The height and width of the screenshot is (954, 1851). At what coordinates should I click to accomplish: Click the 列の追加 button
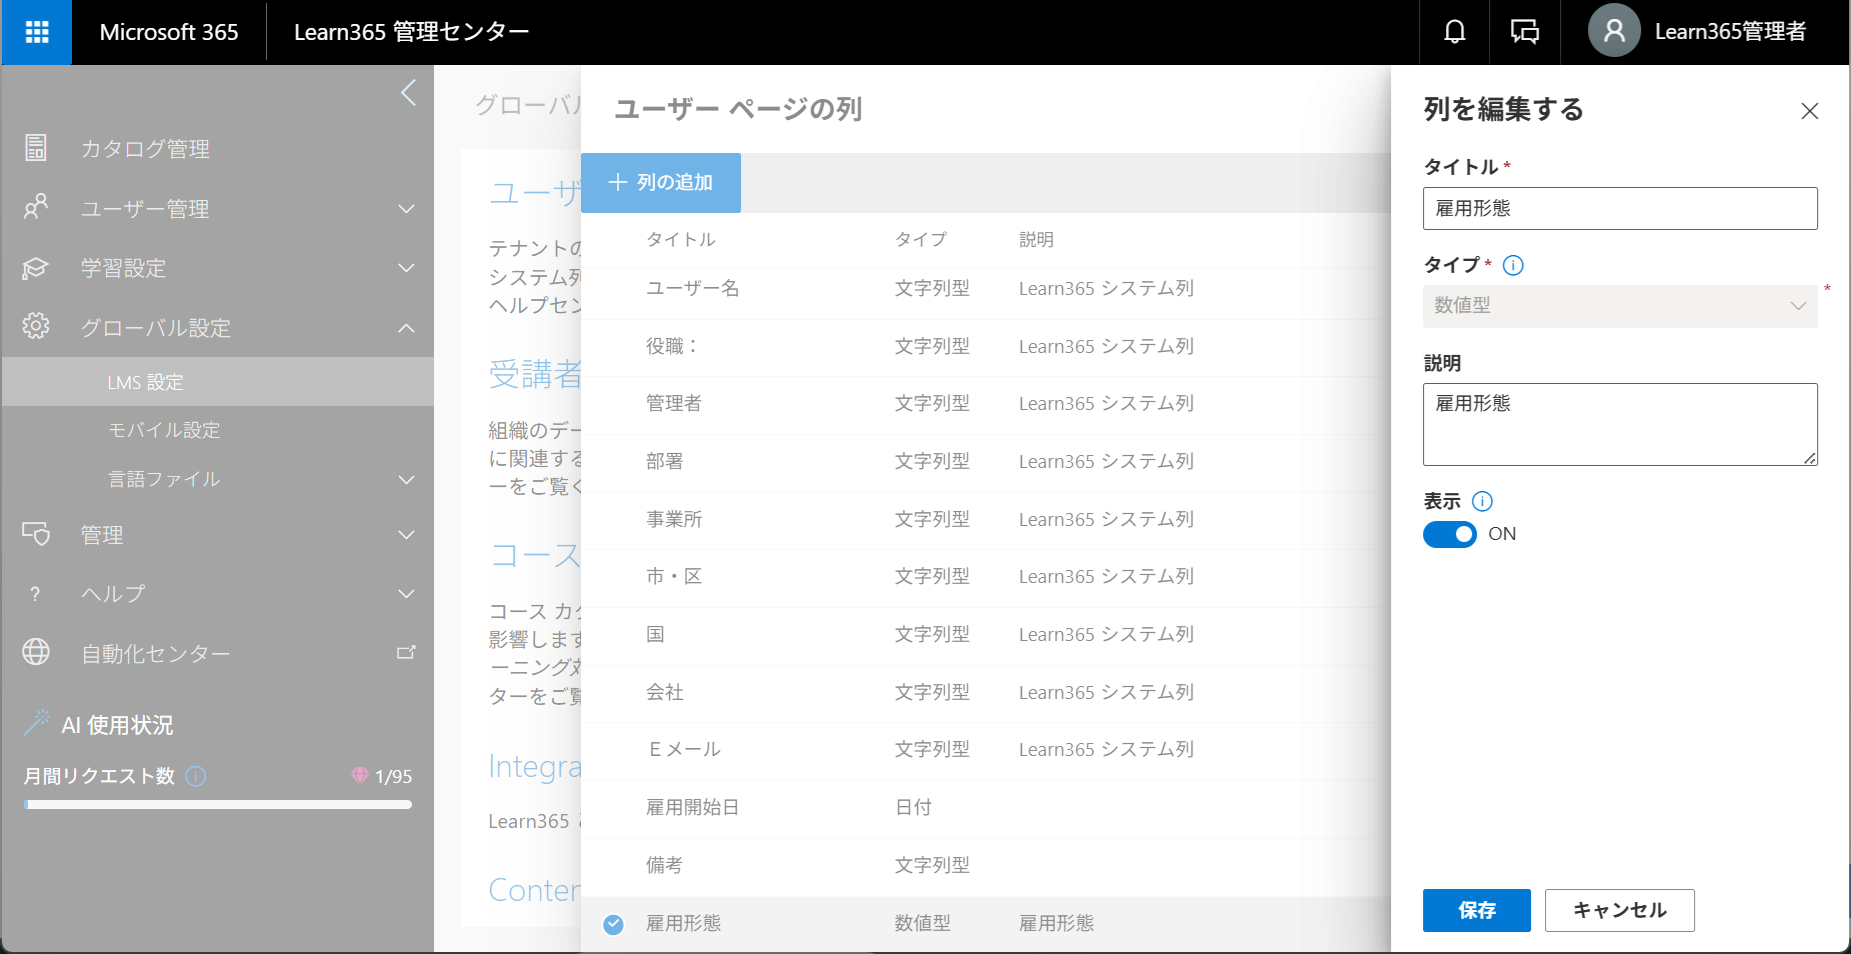(x=661, y=183)
